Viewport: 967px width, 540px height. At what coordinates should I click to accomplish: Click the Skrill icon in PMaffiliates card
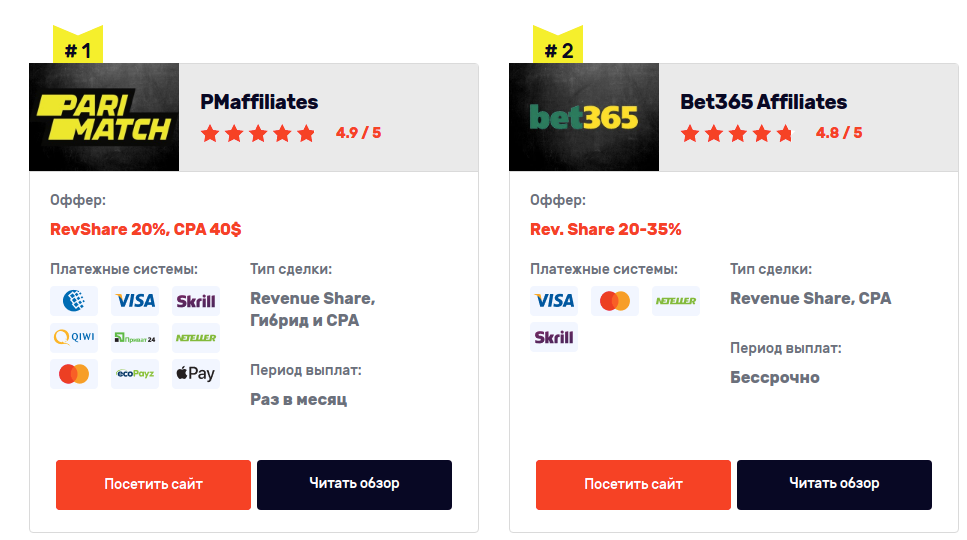pyautogui.click(x=195, y=301)
